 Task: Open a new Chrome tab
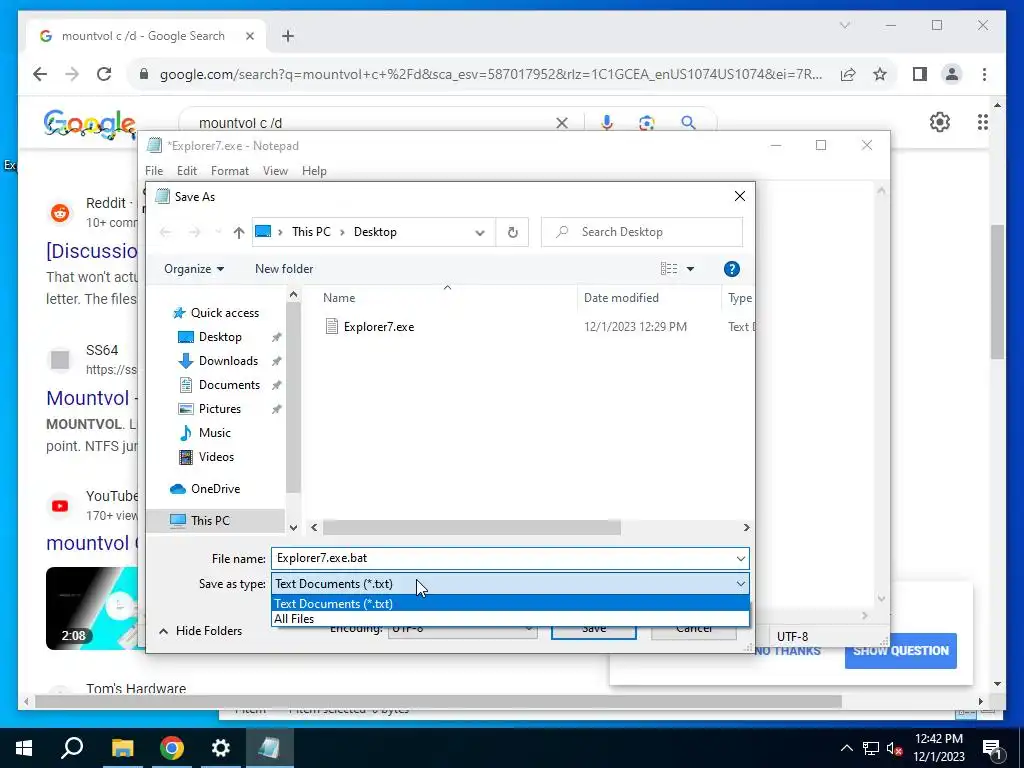click(288, 36)
